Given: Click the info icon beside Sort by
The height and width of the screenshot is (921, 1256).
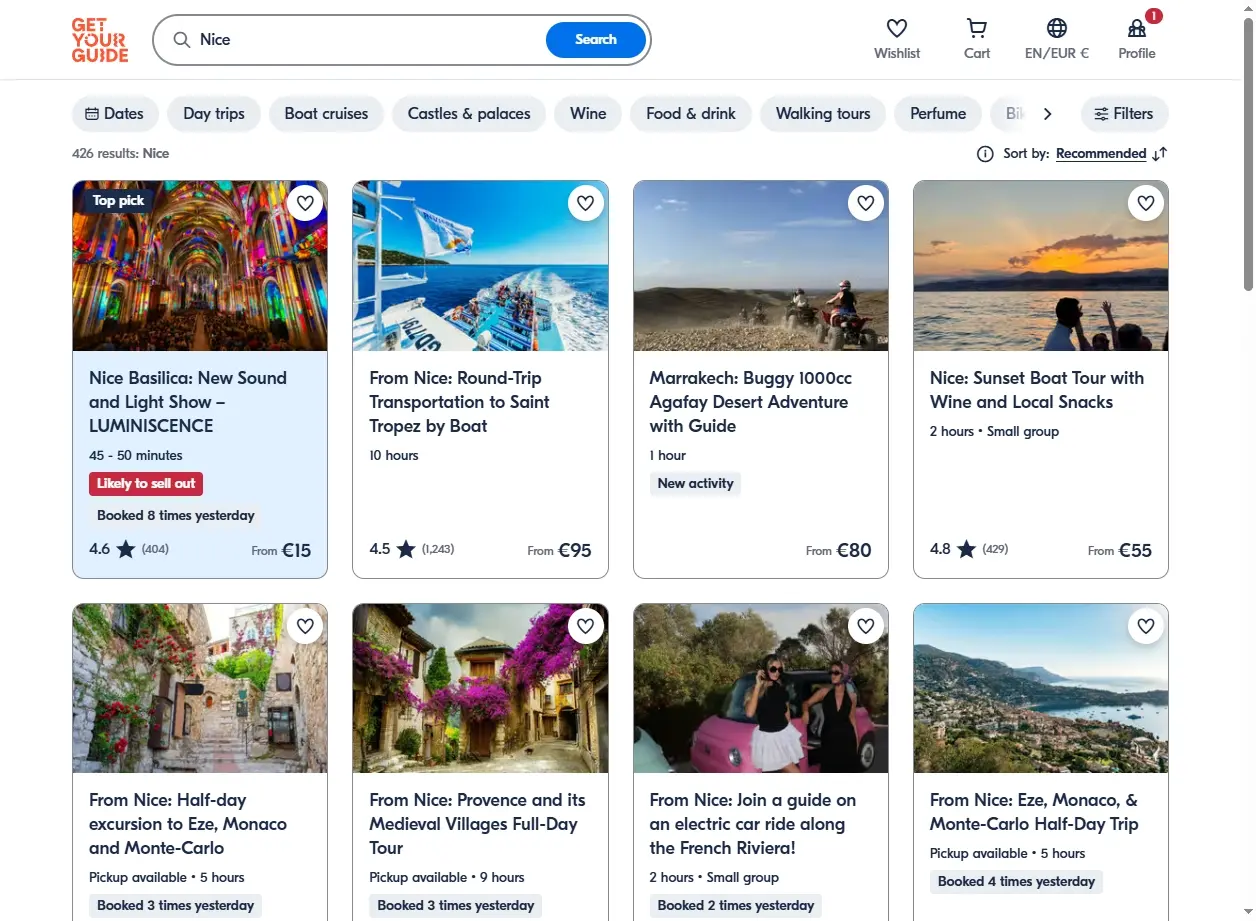Looking at the screenshot, I should [985, 154].
